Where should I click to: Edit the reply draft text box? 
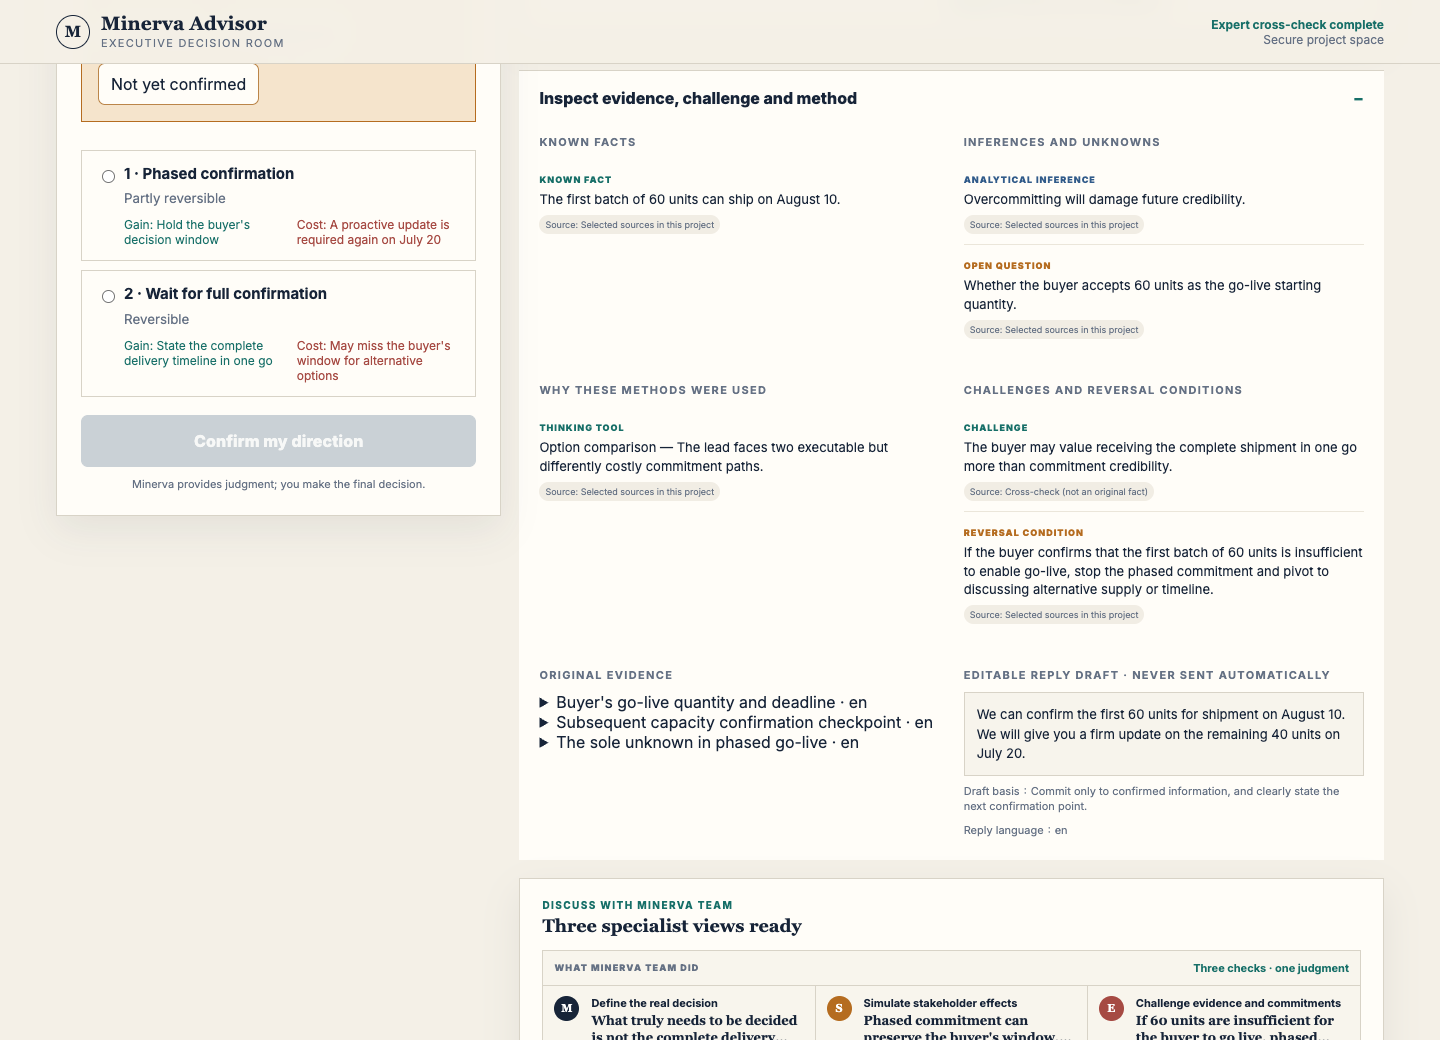point(1163,734)
